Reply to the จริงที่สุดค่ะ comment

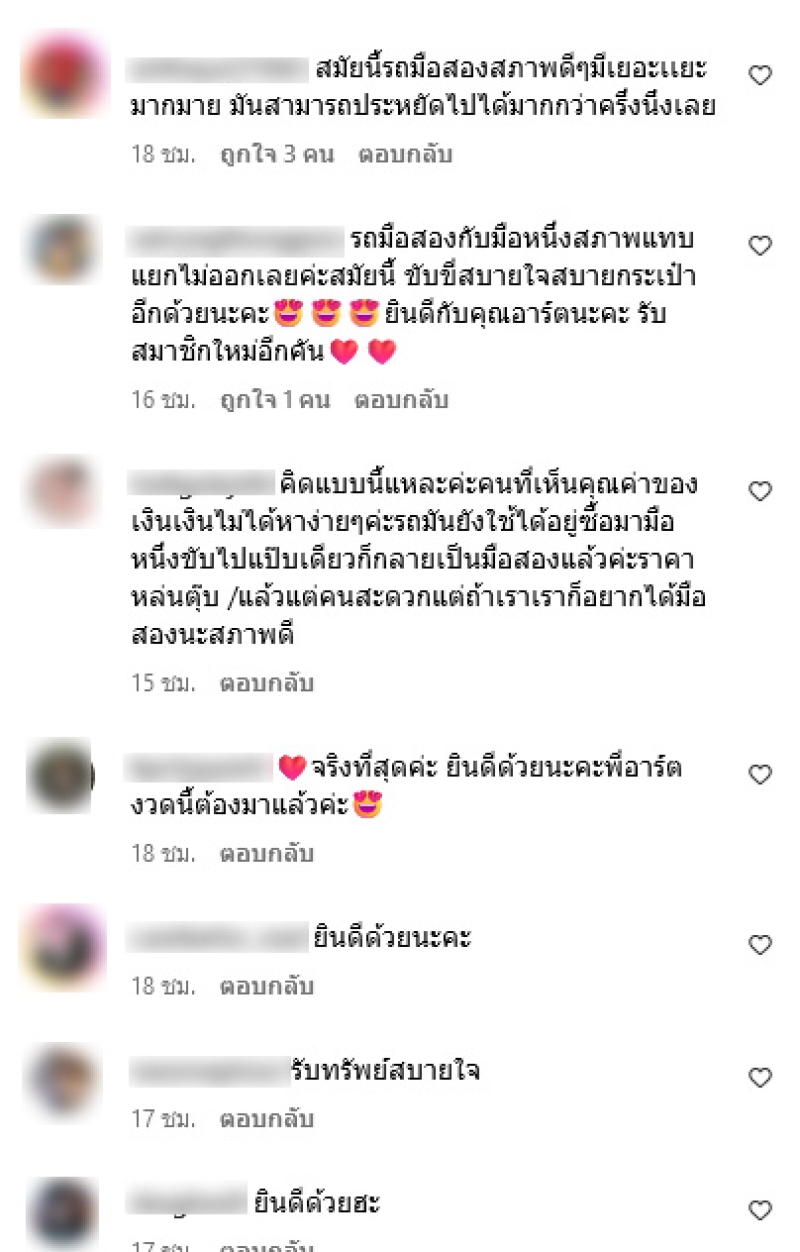pos(267,853)
